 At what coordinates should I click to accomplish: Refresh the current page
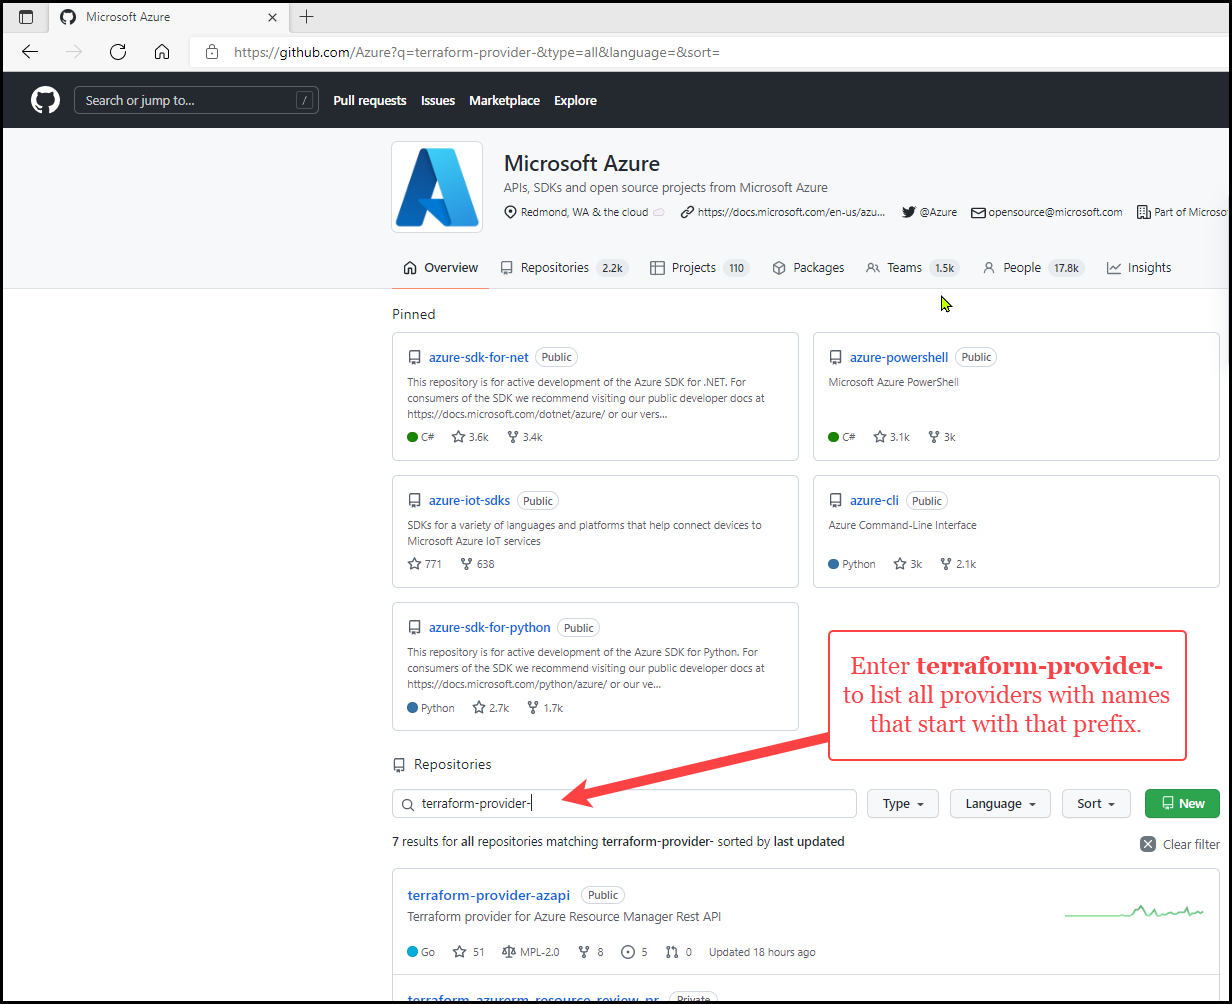click(117, 51)
